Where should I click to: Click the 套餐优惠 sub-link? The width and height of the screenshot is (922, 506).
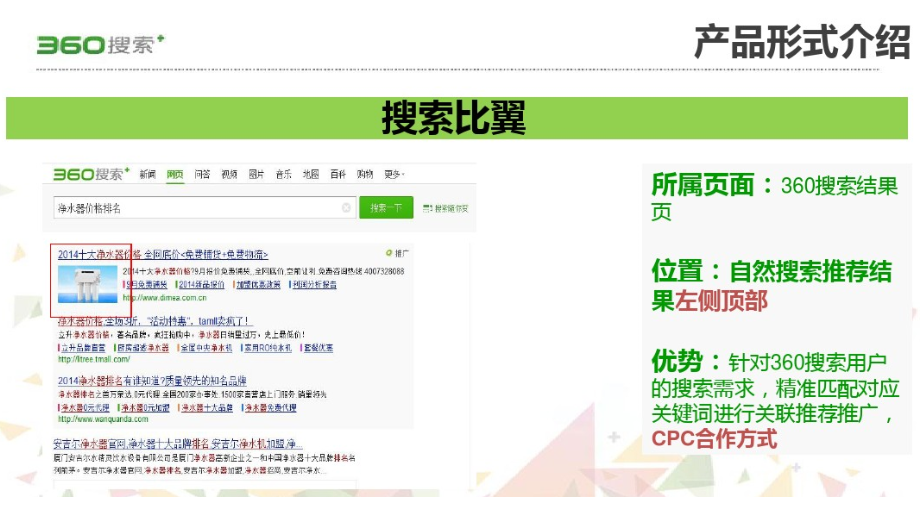[318, 348]
